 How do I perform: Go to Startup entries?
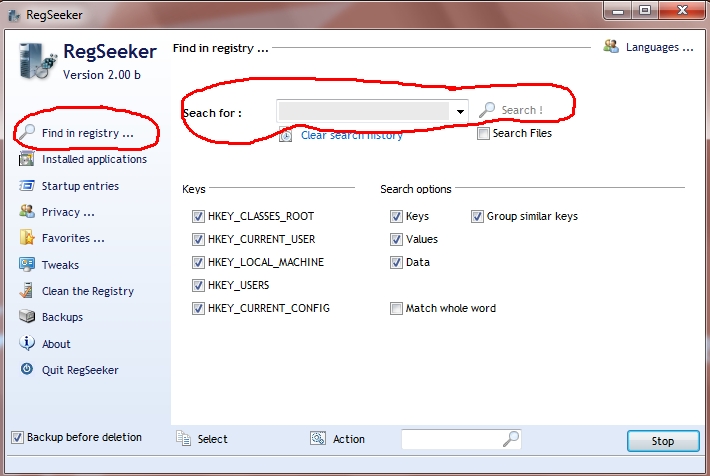tap(80, 186)
